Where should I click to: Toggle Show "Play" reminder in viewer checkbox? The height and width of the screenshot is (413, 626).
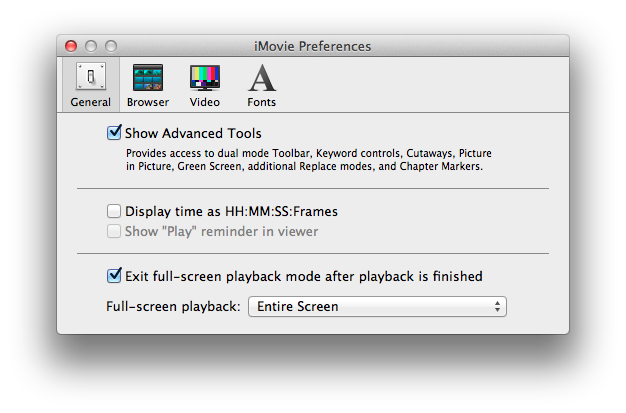tap(114, 231)
